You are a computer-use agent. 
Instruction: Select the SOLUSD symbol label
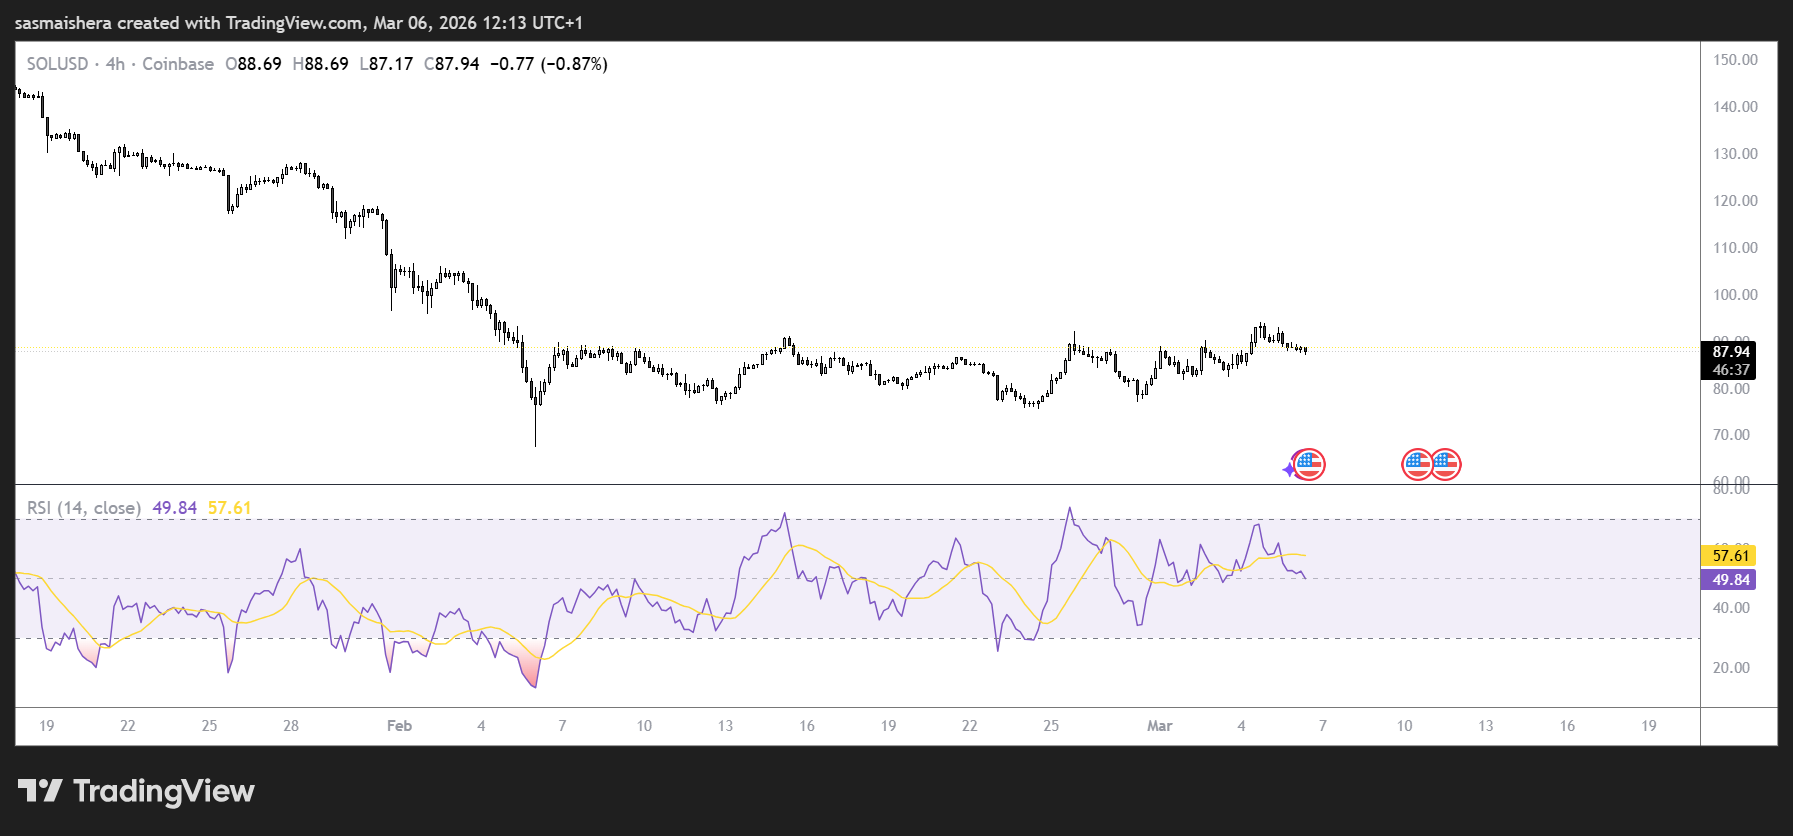(57, 64)
